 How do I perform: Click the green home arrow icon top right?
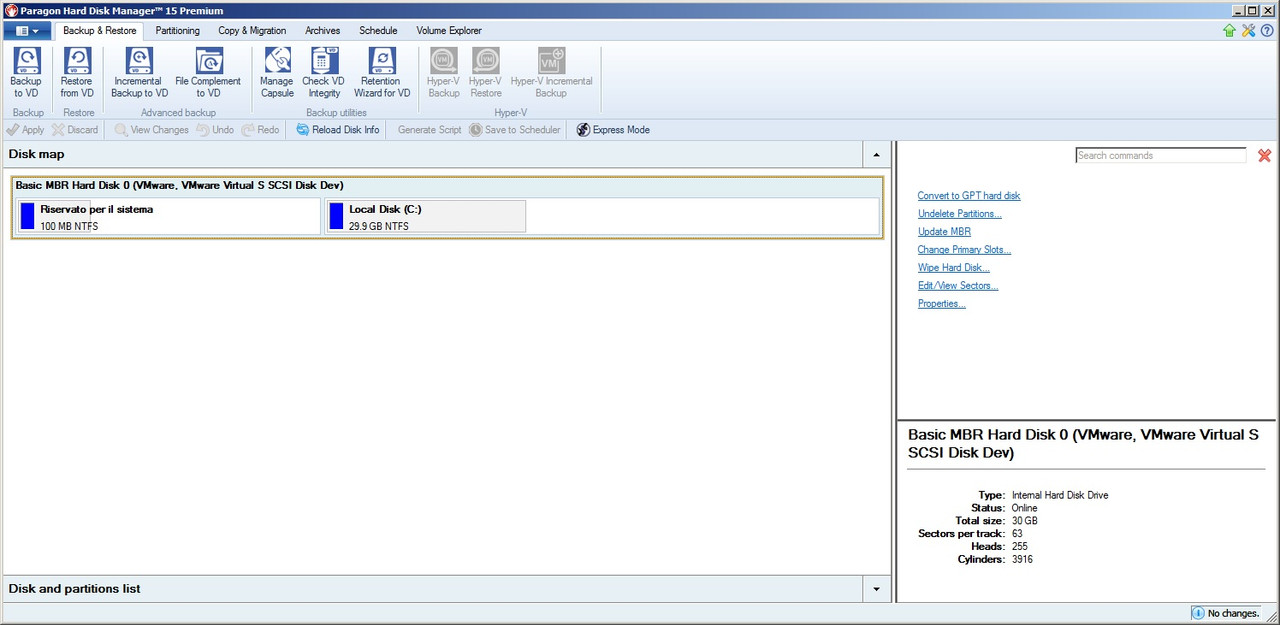1229,31
